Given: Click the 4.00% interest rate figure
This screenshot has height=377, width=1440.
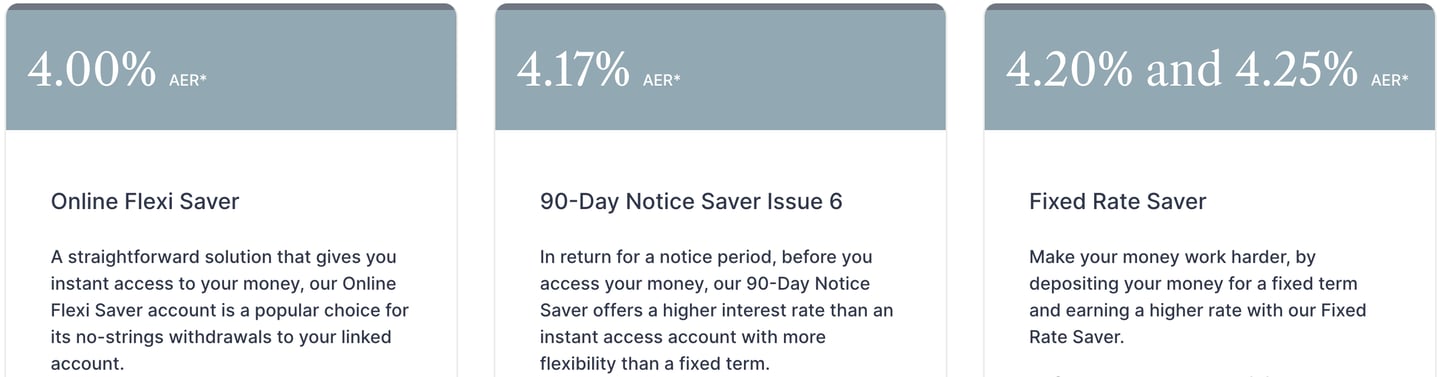Looking at the screenshot, I should 92,69.
